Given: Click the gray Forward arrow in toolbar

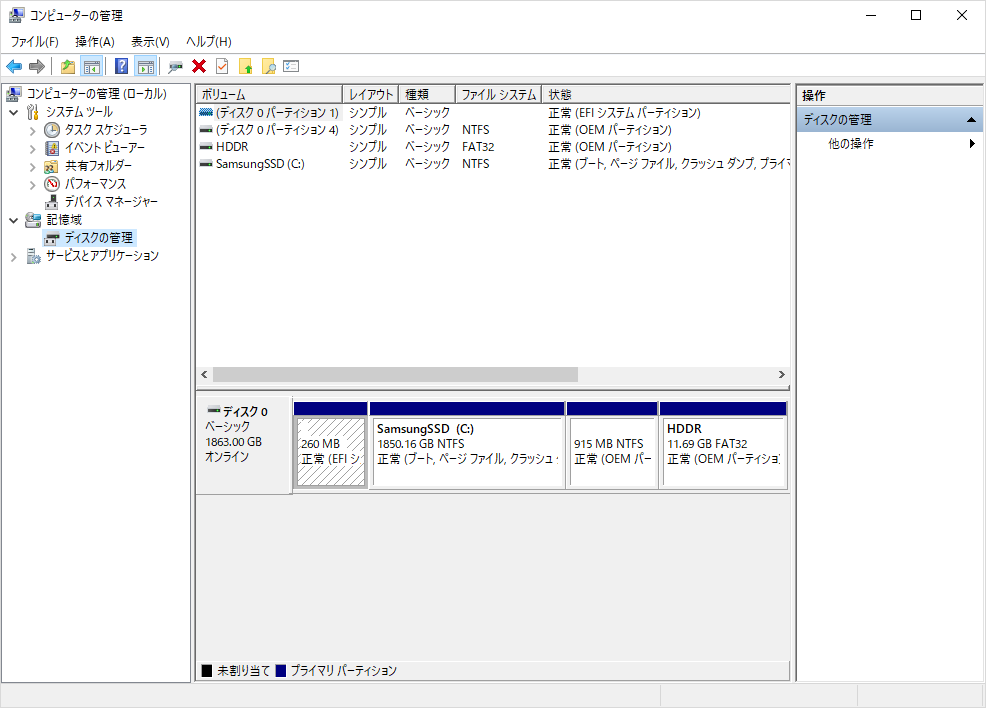Looking at the screenshot, I should click(37, 66).
